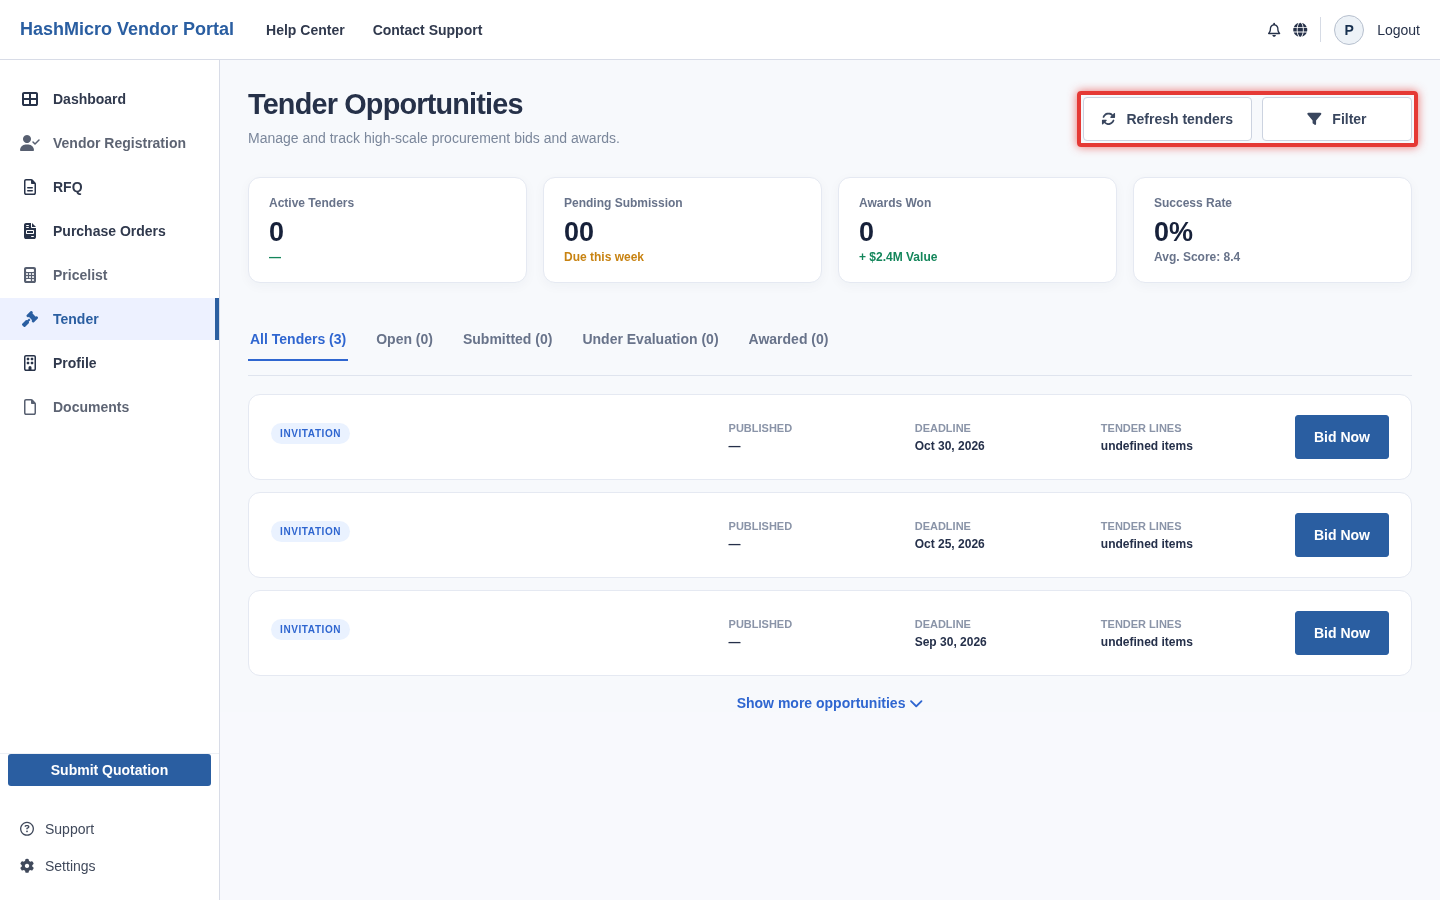Click the "+ $2.4M Value" text

pos(898,257)
